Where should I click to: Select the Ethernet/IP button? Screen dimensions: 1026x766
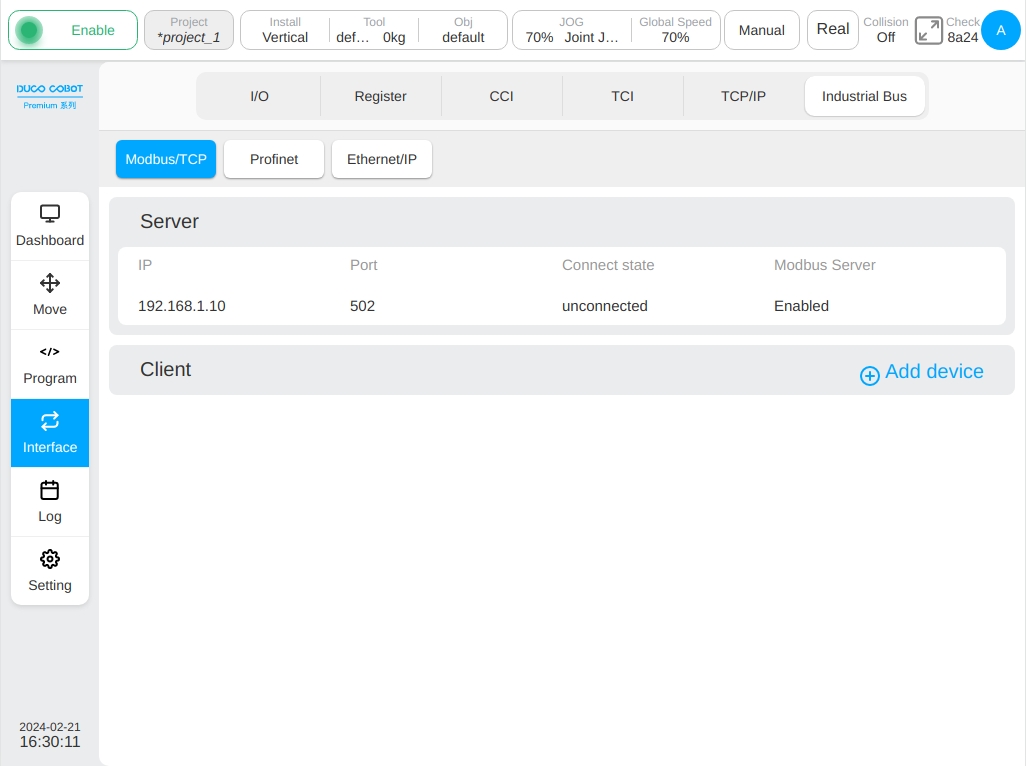tap(381, 159)
